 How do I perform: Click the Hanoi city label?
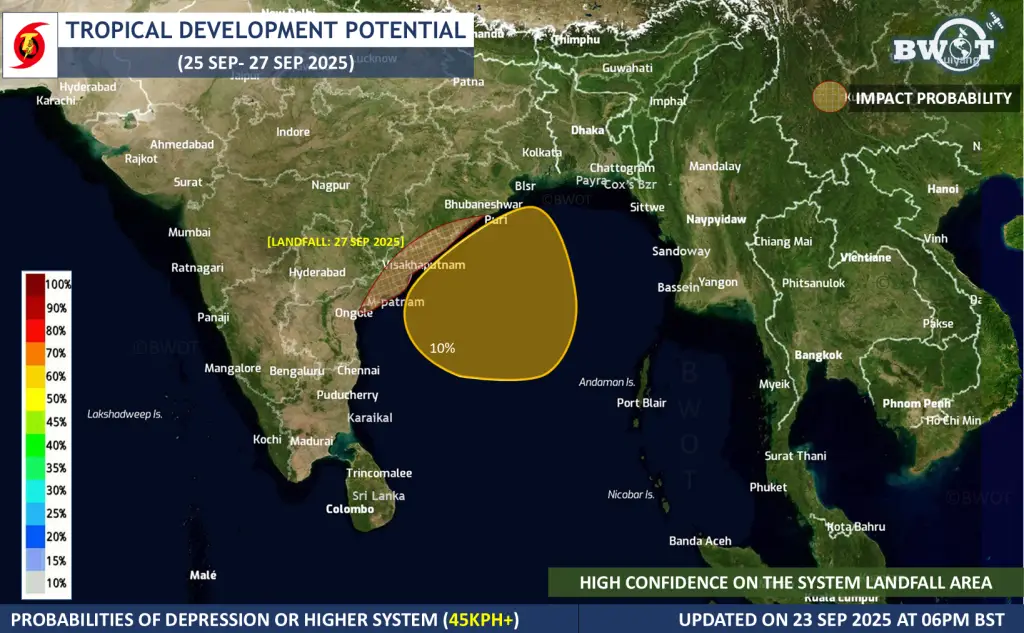pyautogui.click(x=943, y=189)
